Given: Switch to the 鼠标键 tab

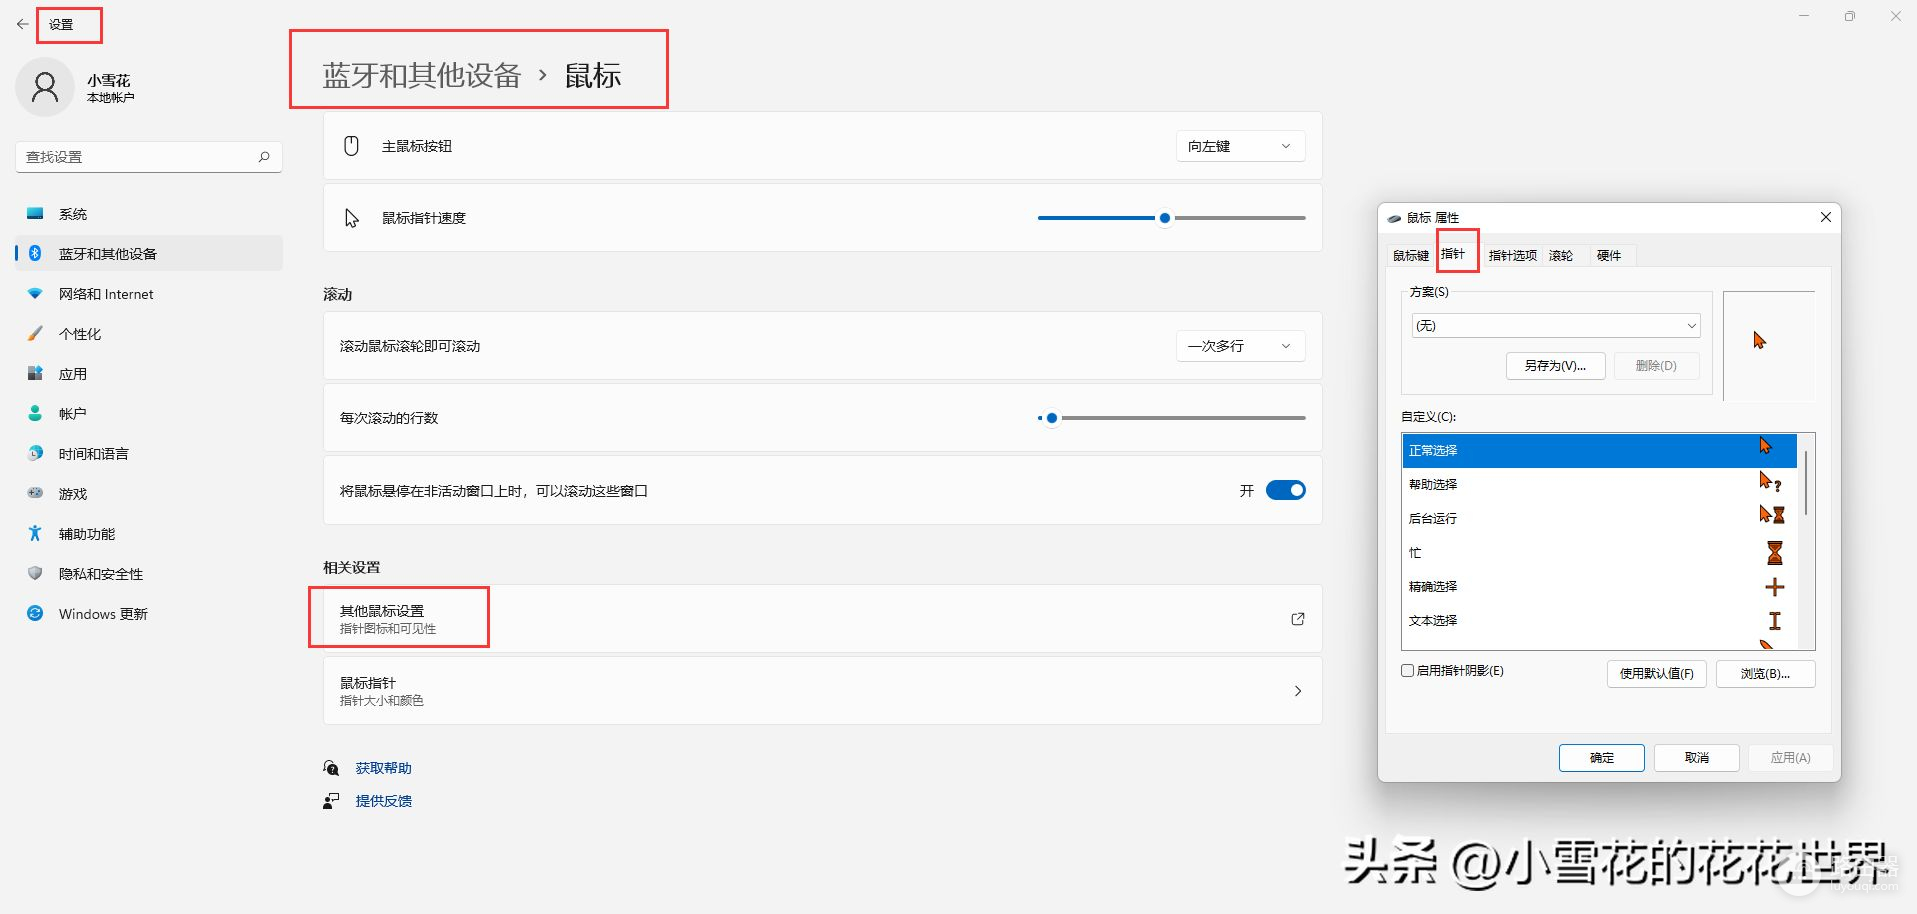Looking at the screenshot, I should click(x=1411, y=255).
